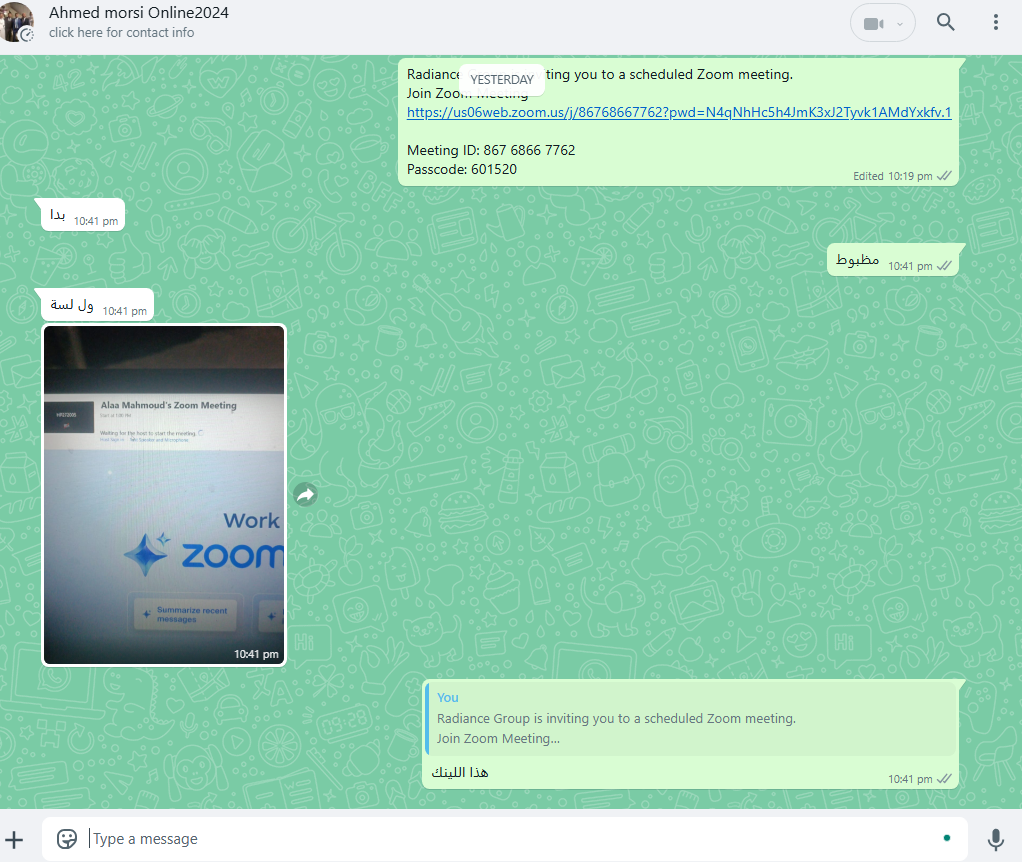Start a video call with the contact
Viewport: 1022px width, 862px height.
coord(873,23)
